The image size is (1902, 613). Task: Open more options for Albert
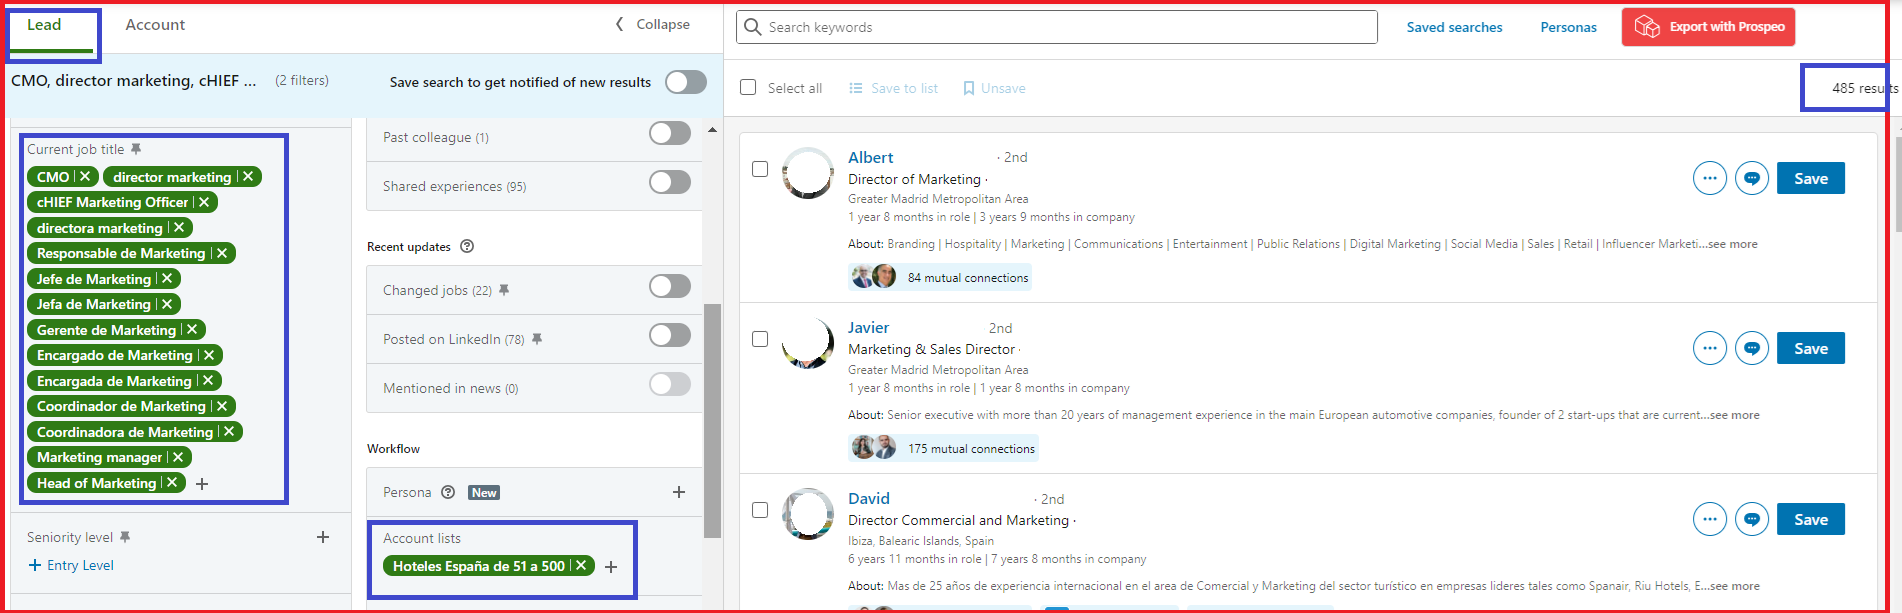1710,179
